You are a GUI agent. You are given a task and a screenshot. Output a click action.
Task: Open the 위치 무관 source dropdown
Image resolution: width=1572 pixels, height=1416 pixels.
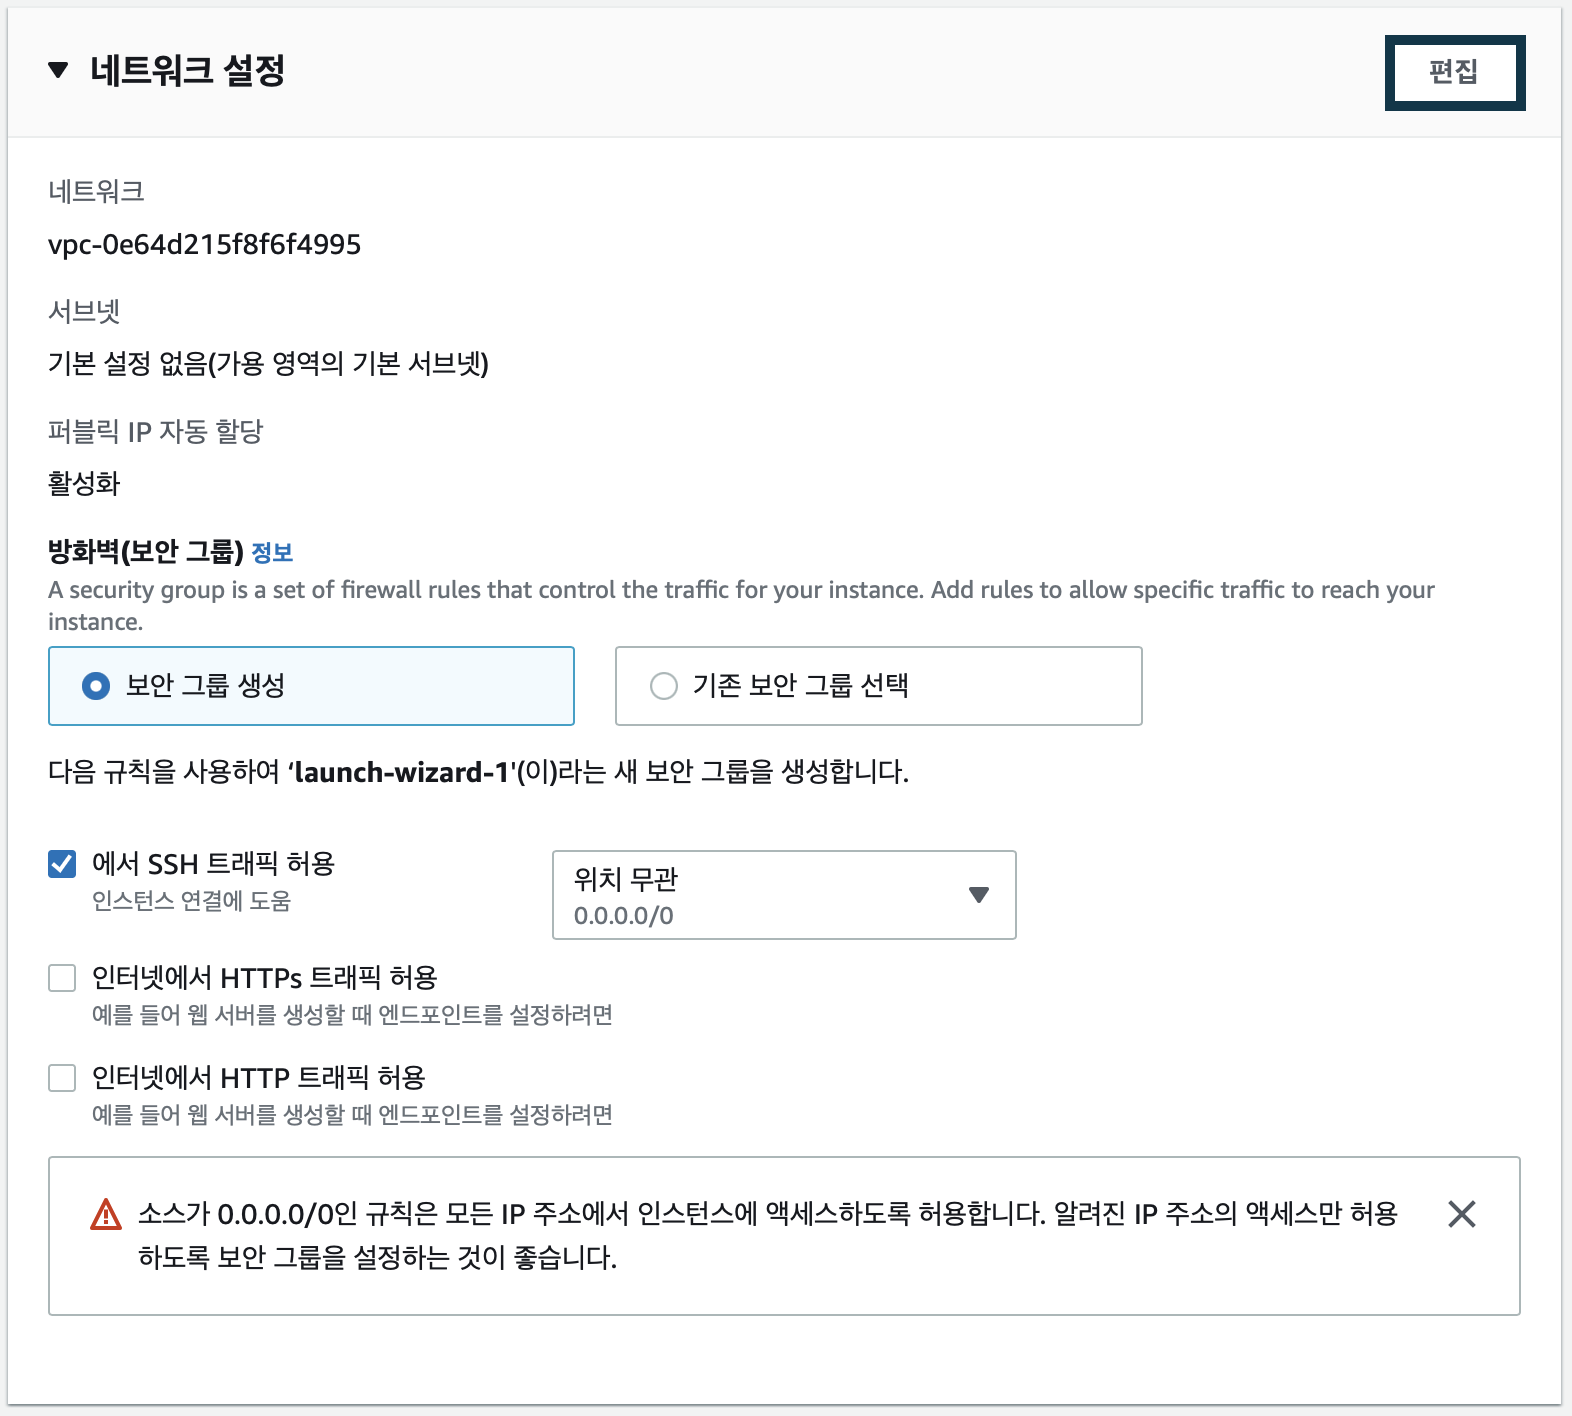click(784, 894)
